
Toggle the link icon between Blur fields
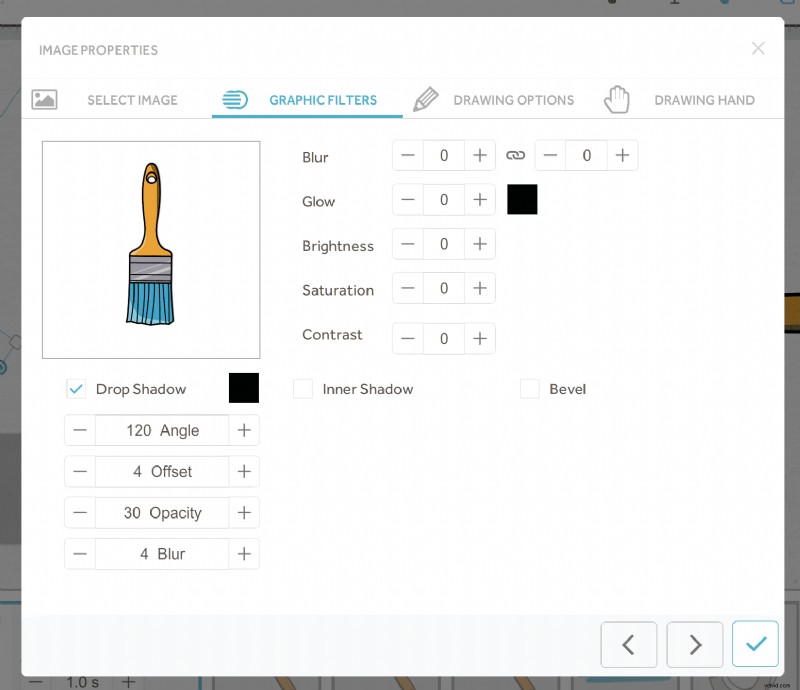516,155
